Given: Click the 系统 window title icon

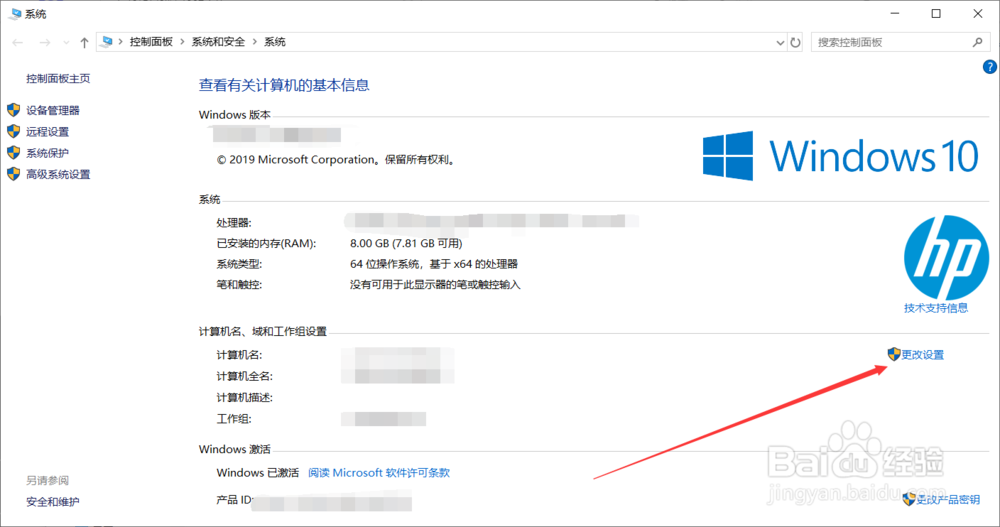Looking at the screenshot, I should 15,13.
